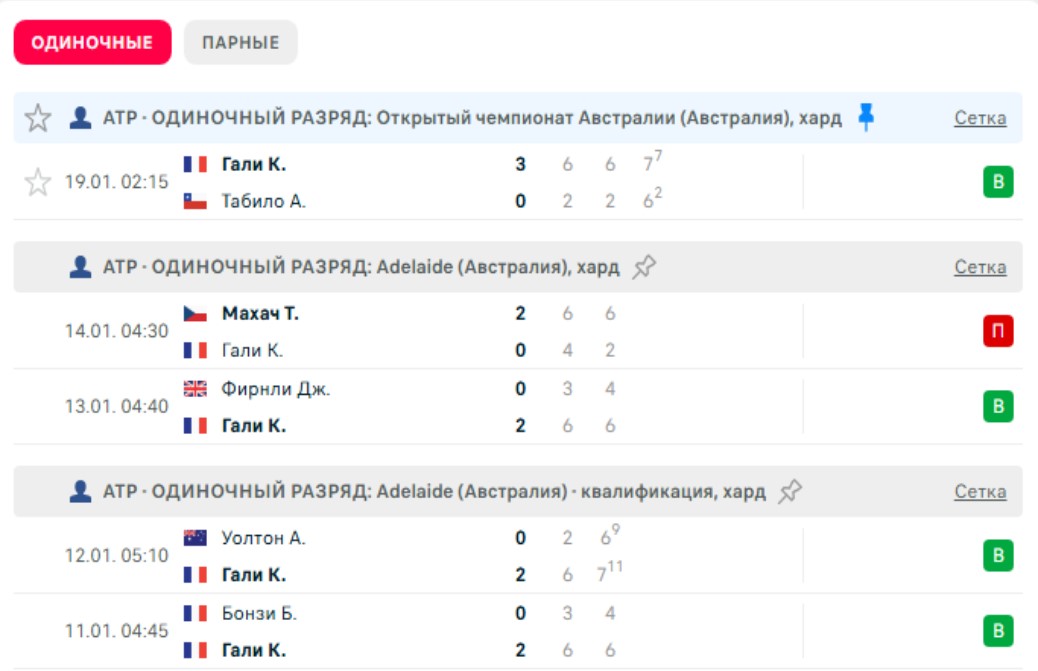Click the green win badge for Уолтон match
Viewport: 1038px width, 671px height.
[997, 556]
